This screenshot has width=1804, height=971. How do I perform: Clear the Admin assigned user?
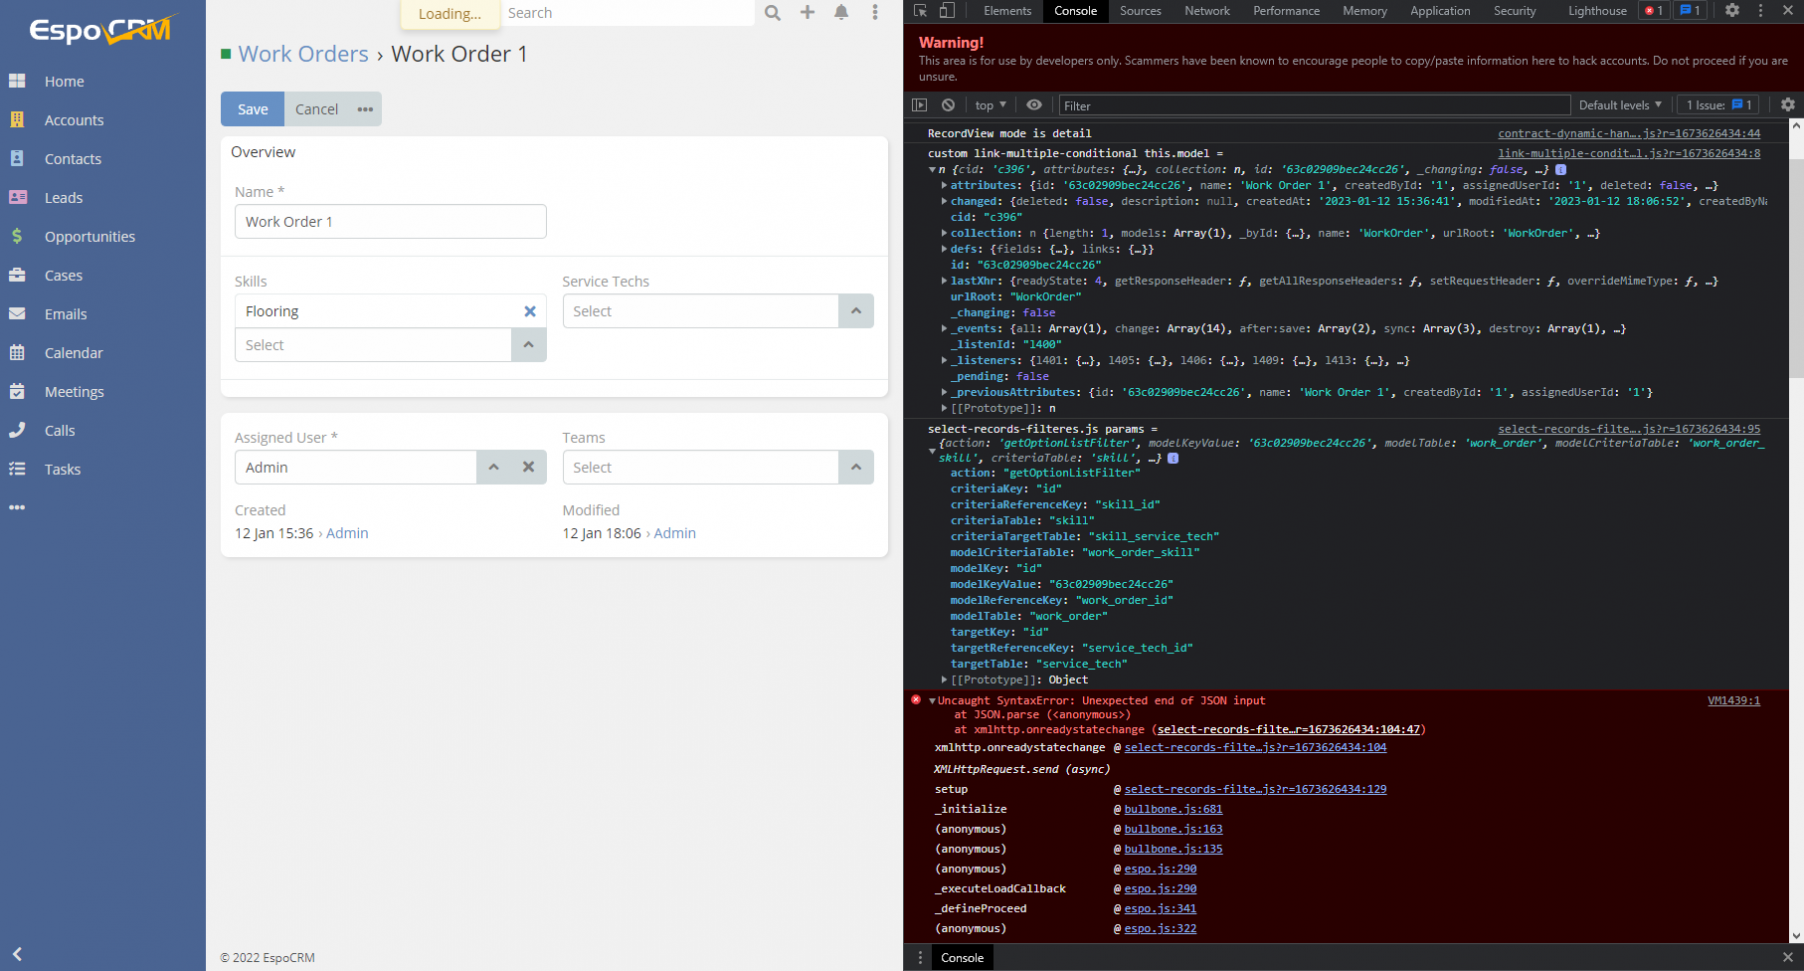point(528,467)
